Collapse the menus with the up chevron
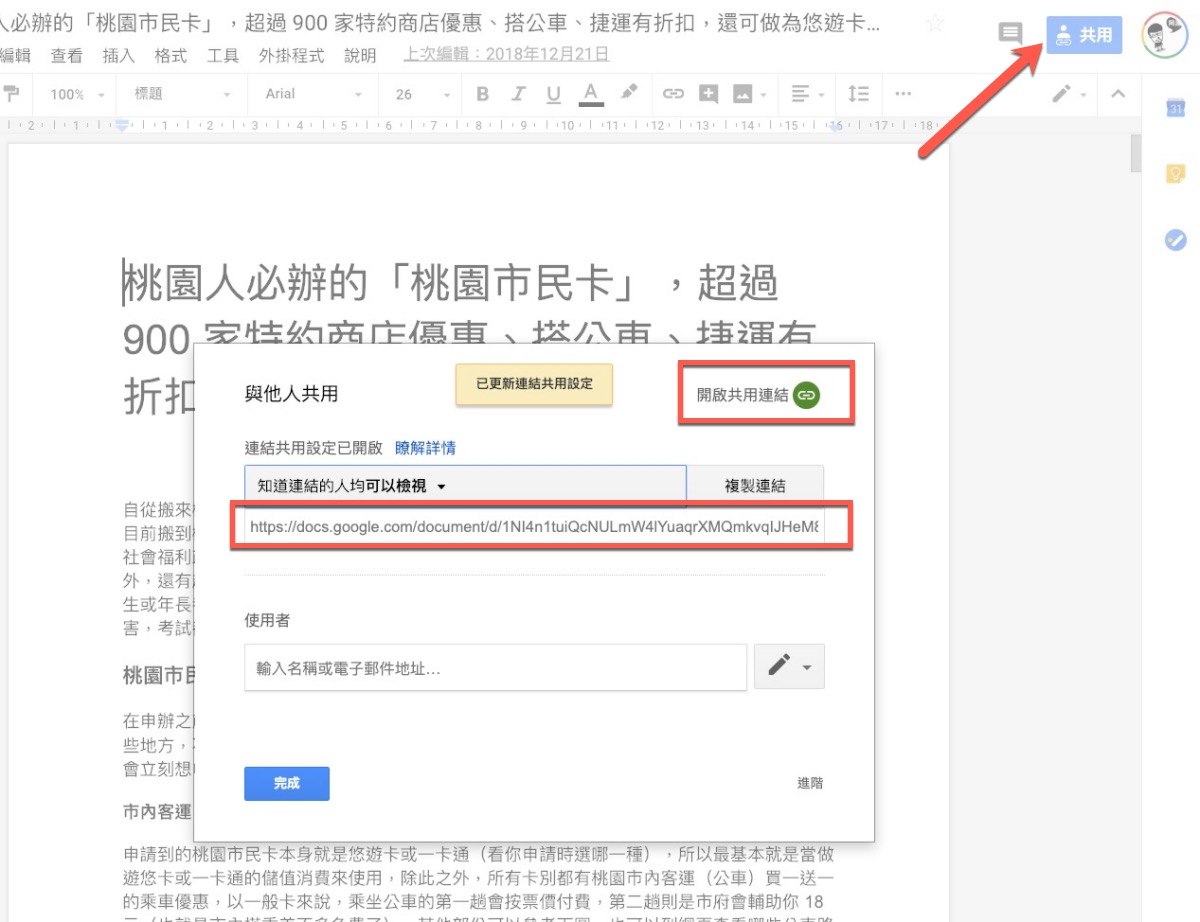 (1119, 94)
